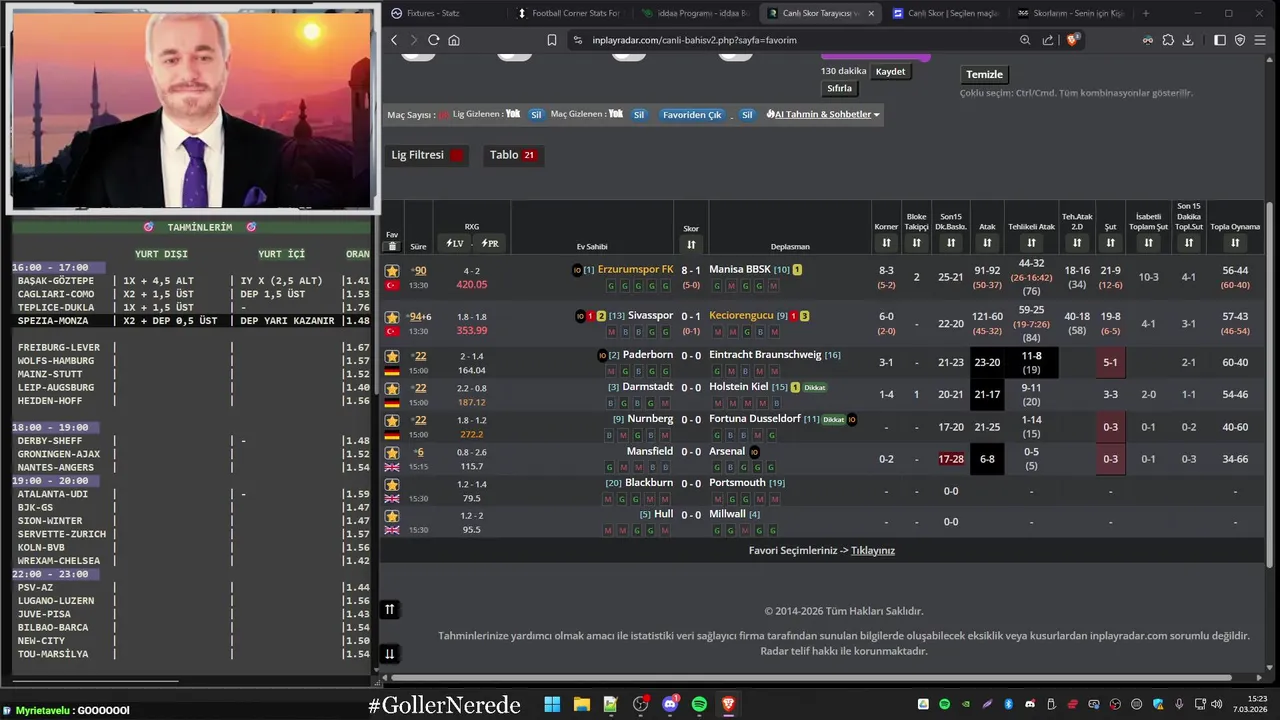Sort by Tehlikeli Atak column arrows
Screen dimensions: 1280x720
tap(1031, 243)
